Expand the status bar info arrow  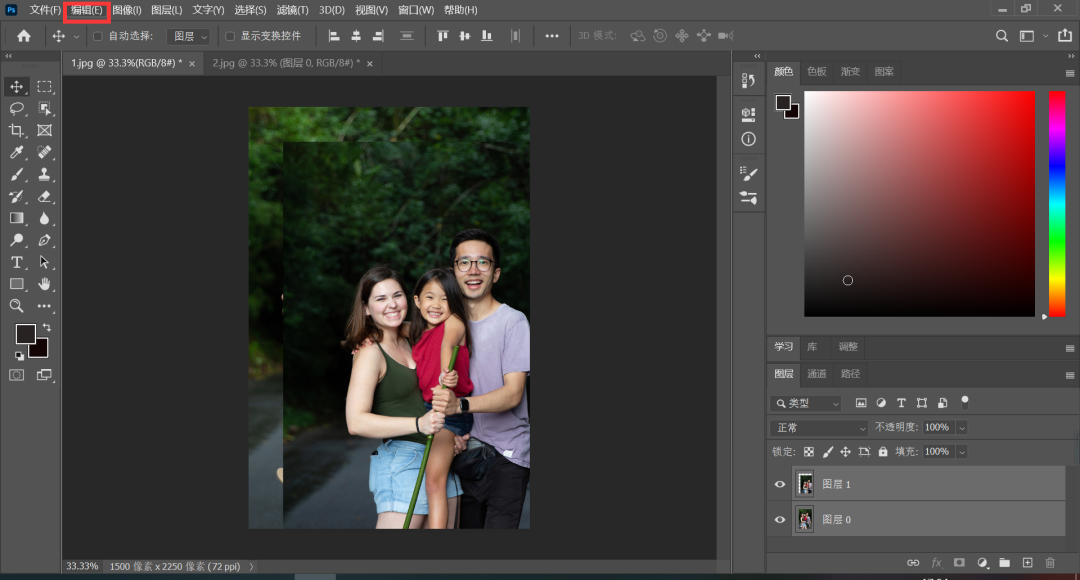pos(251,566)
